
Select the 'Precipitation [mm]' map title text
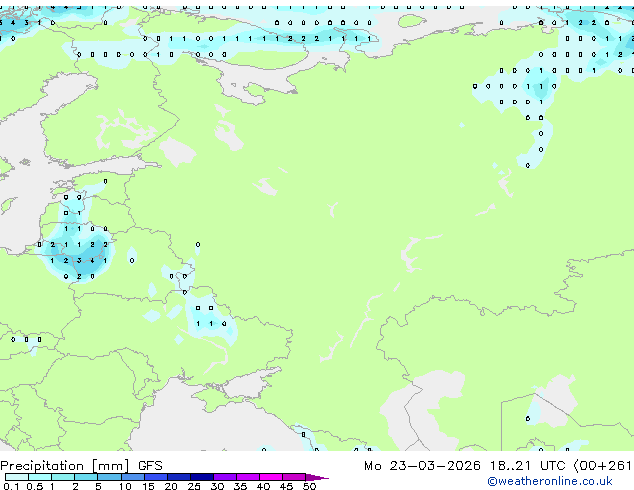point(65,466)
